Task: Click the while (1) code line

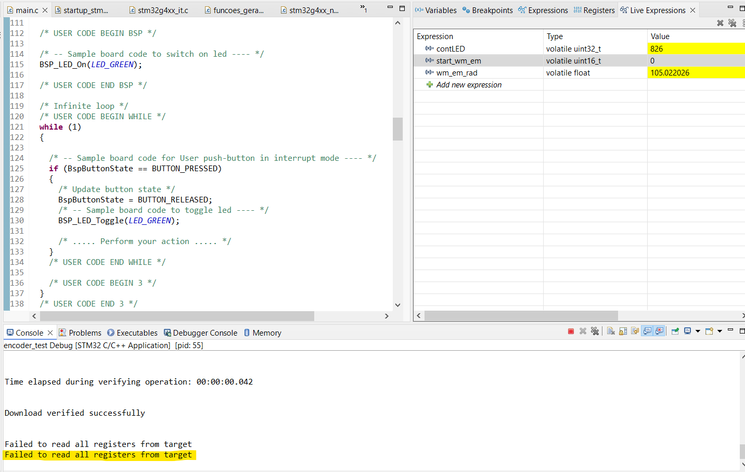Action: pyautogui.click(x=60, y=127)
